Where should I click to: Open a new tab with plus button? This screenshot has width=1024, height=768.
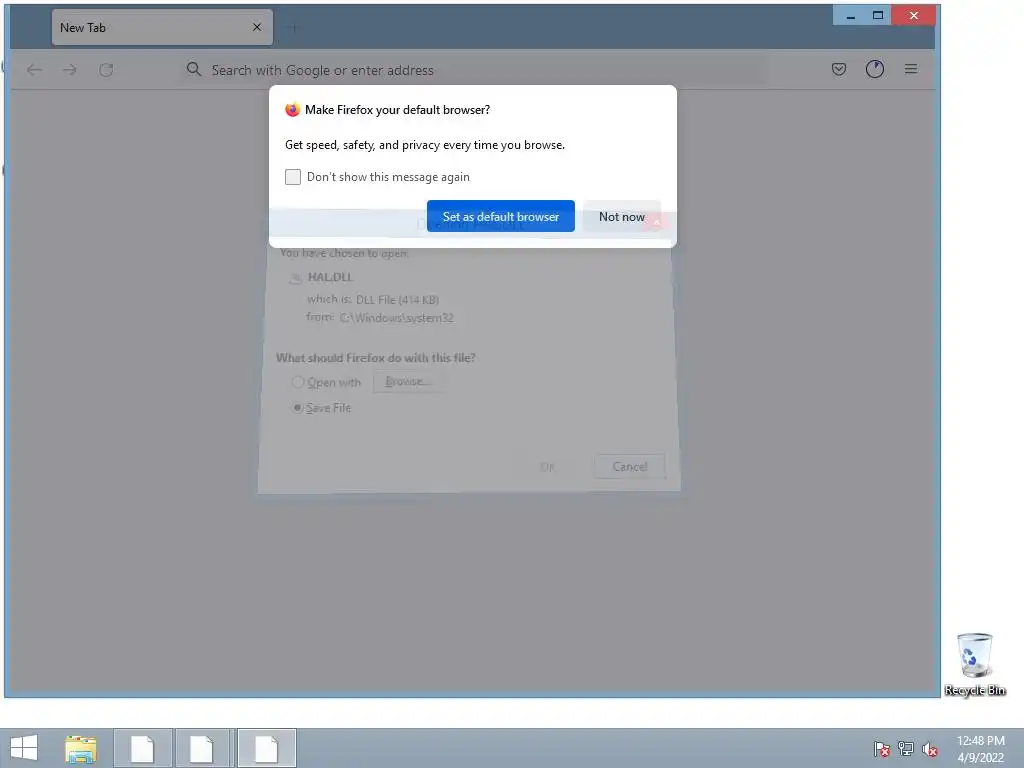pos(294,27)
